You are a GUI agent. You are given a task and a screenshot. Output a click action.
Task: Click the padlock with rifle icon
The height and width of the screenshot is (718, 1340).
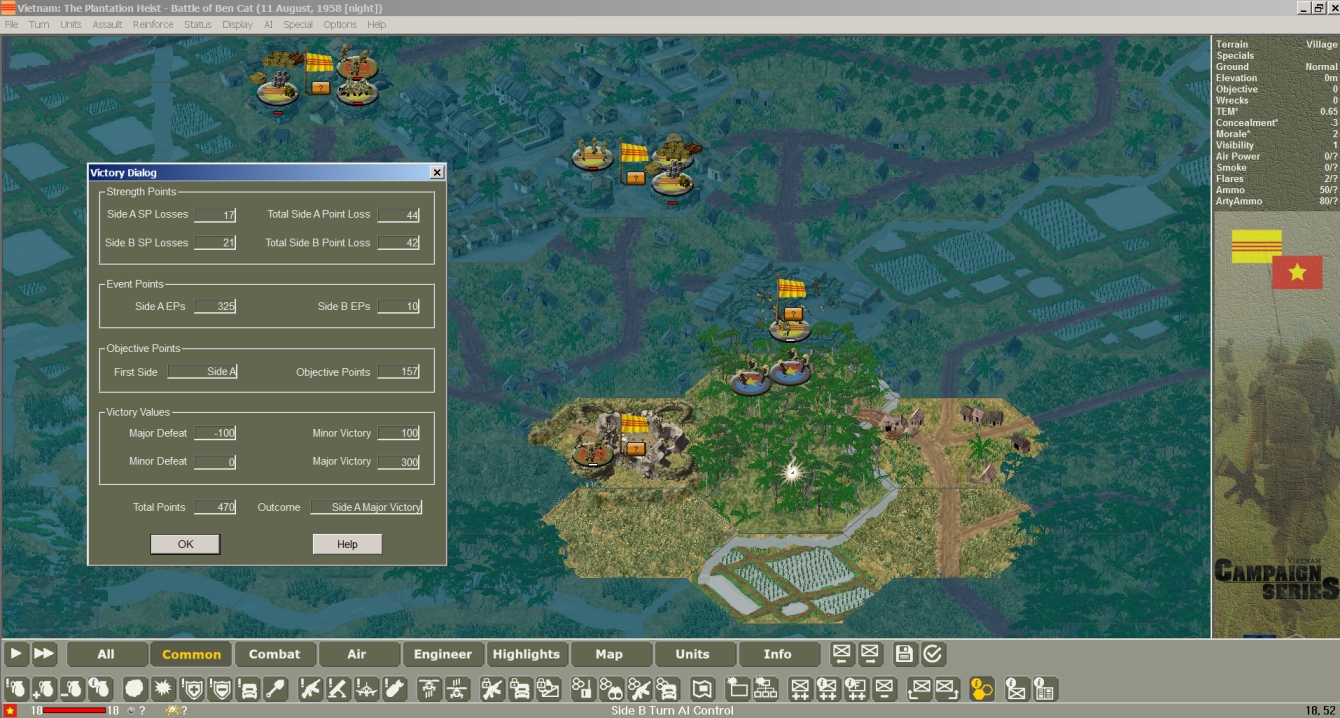[491, 689]
